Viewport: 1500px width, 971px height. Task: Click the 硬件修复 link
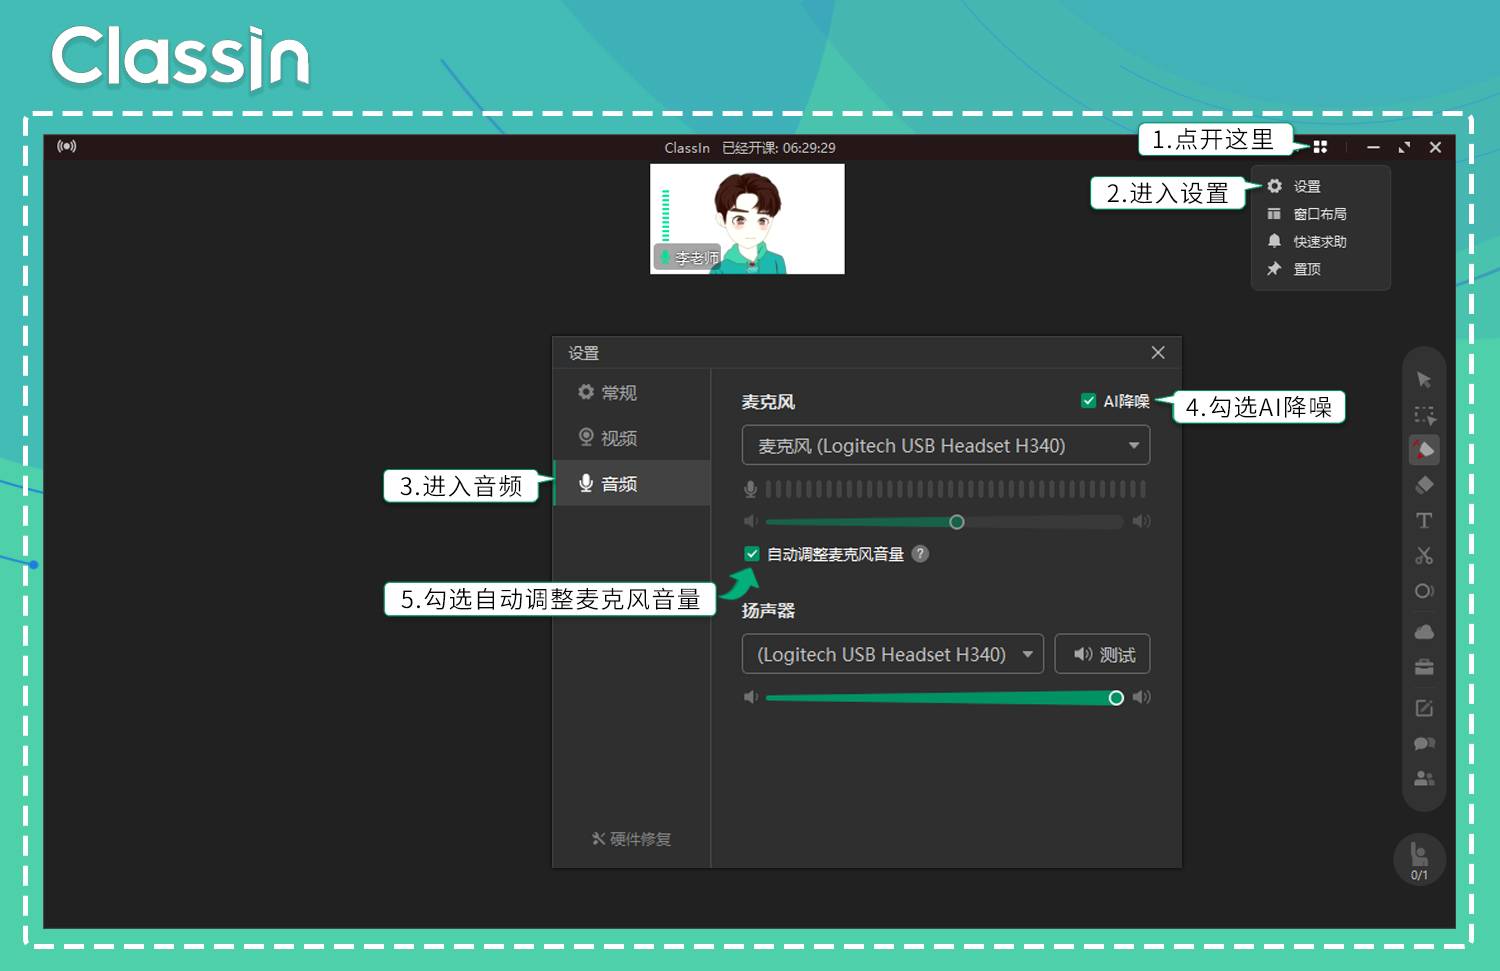[631, 839]
